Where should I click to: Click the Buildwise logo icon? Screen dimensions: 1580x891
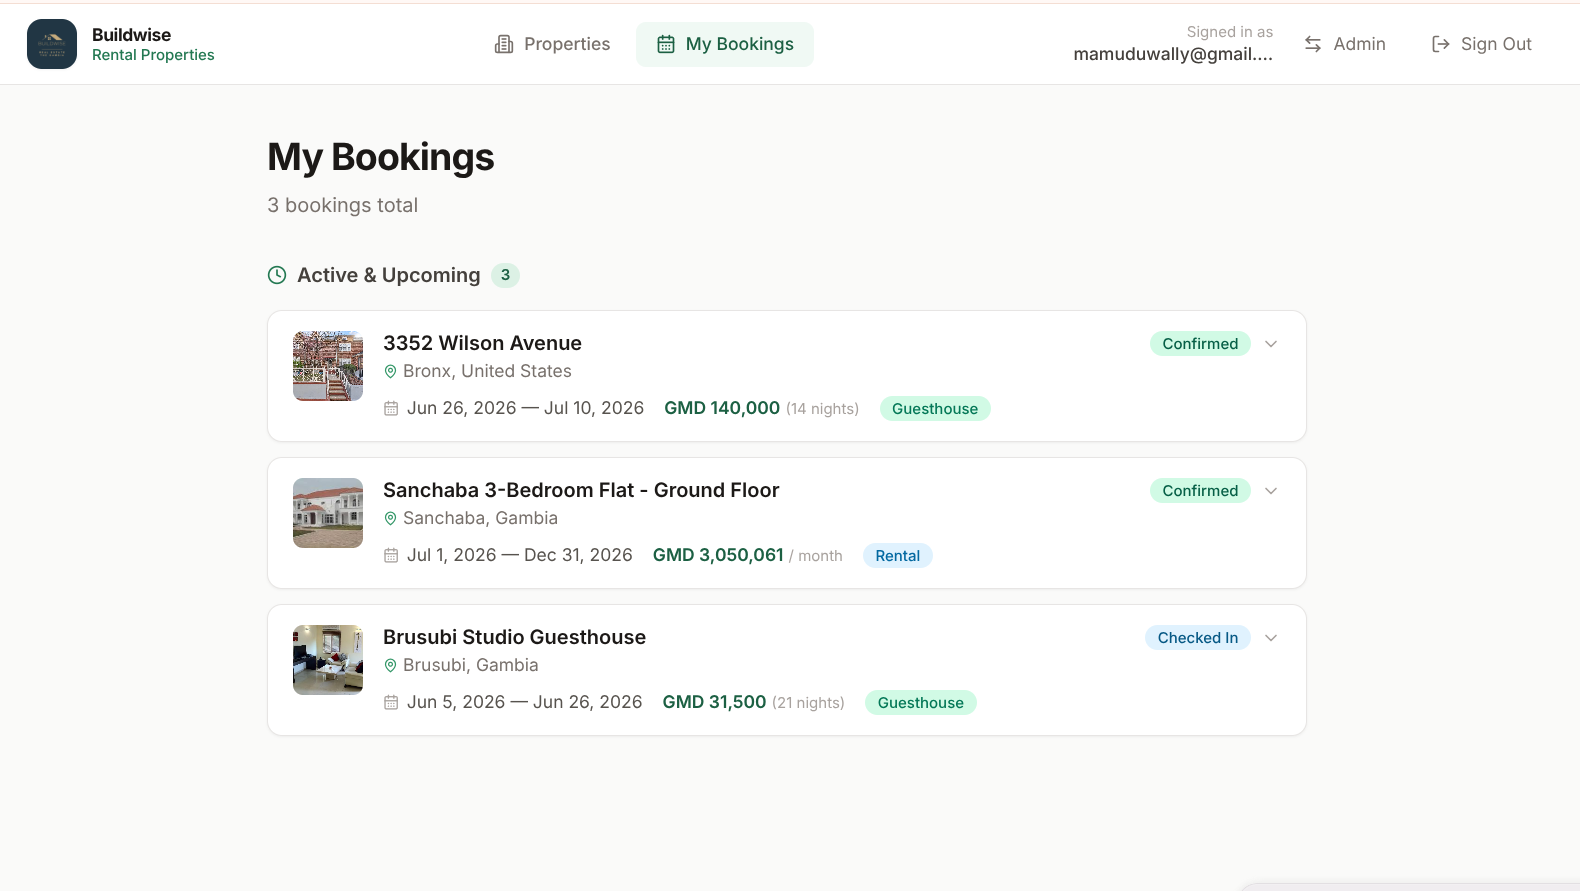52,44
